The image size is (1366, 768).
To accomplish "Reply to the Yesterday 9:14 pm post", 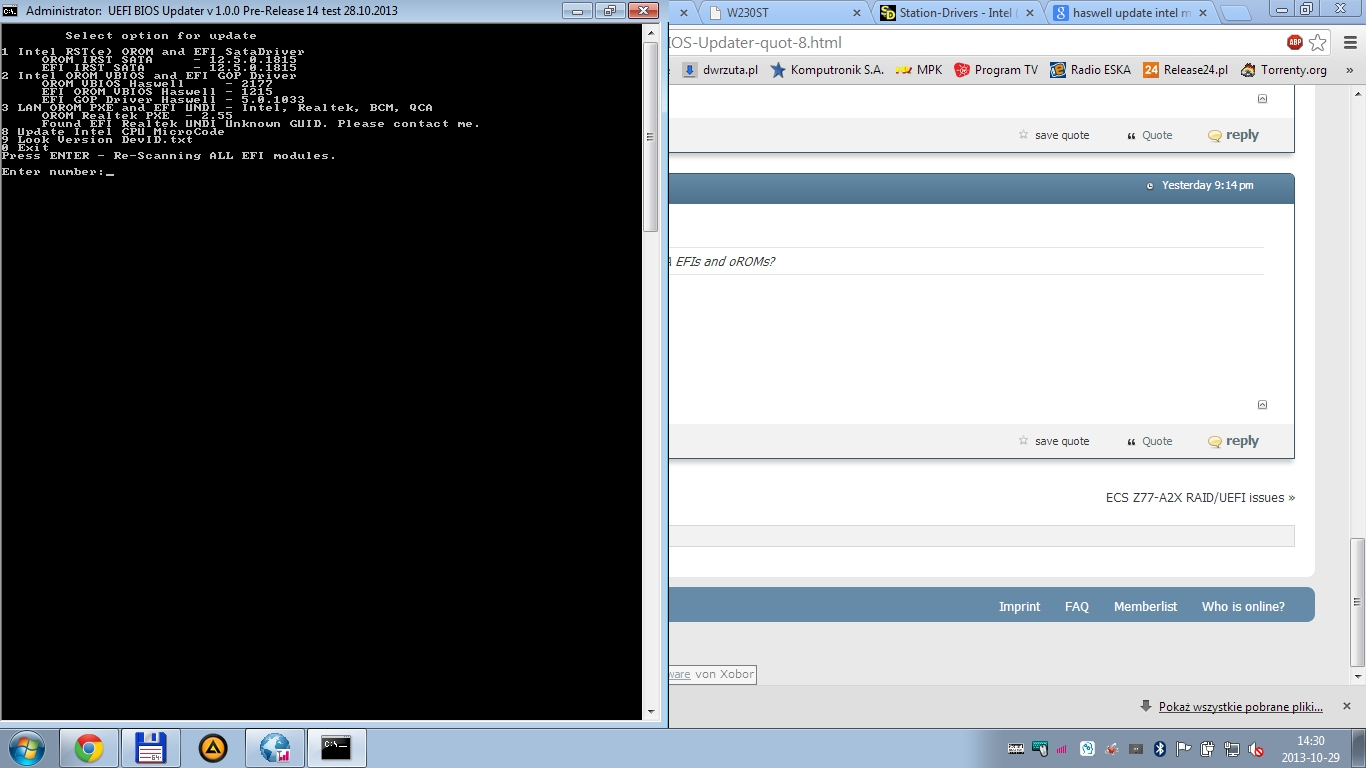I will coord(1233,441).
